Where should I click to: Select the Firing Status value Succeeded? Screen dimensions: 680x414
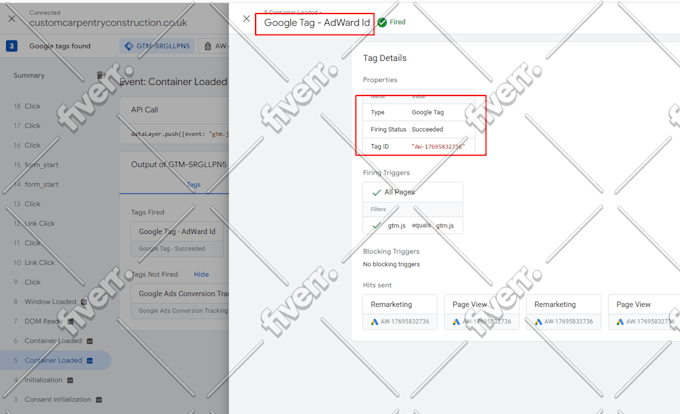[427, 129]
